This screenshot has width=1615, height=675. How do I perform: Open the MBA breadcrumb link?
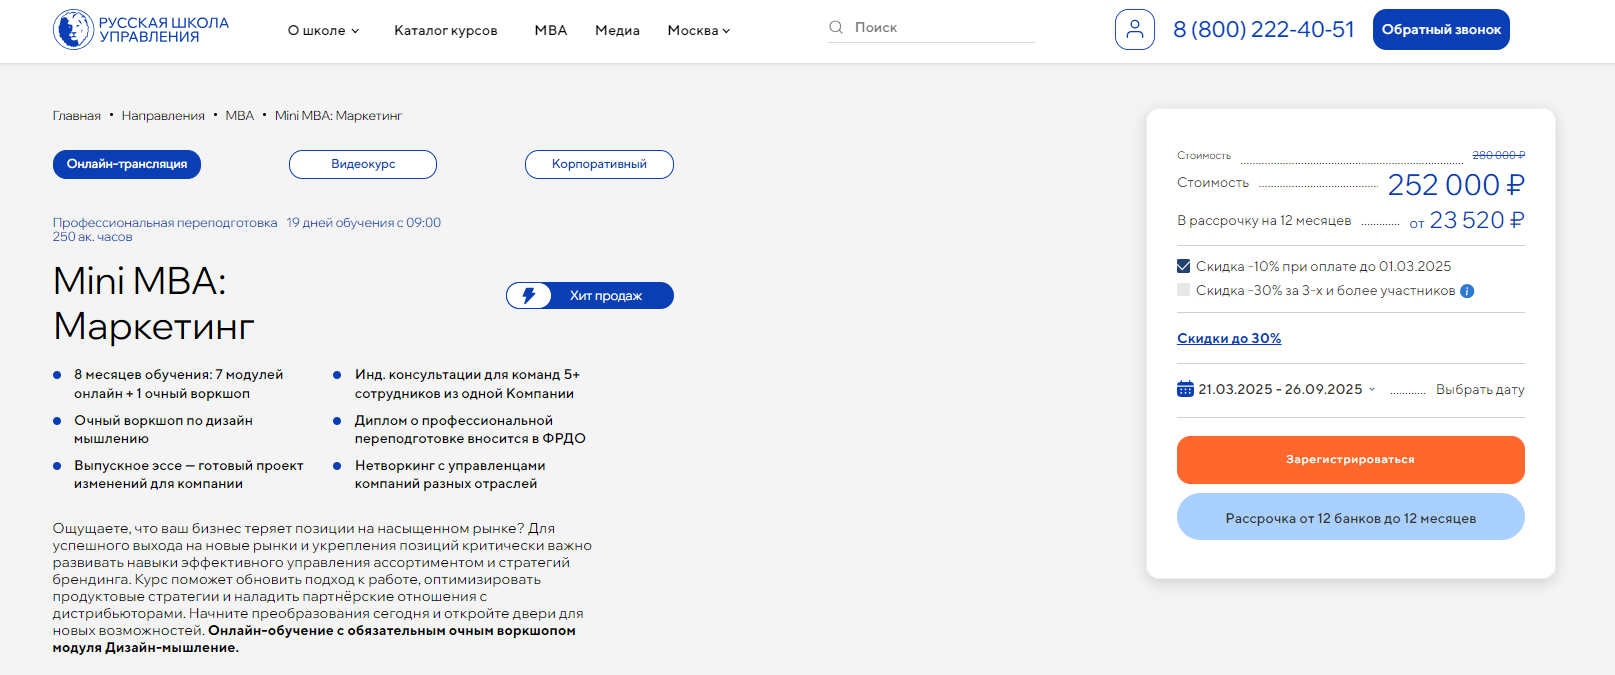pos(240,116)
